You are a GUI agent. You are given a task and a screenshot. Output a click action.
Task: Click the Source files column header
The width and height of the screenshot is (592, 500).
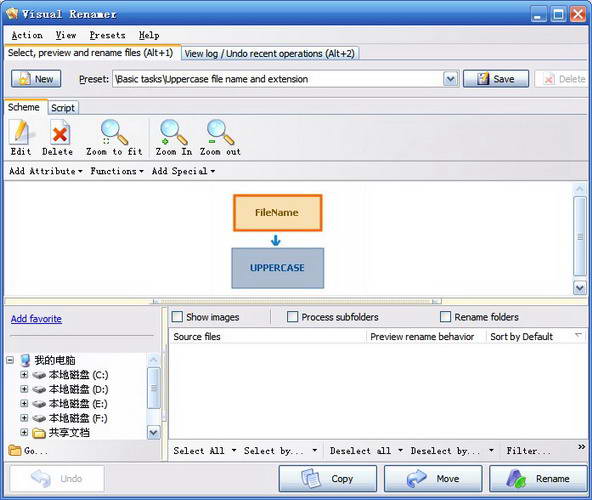click(267, 336)
